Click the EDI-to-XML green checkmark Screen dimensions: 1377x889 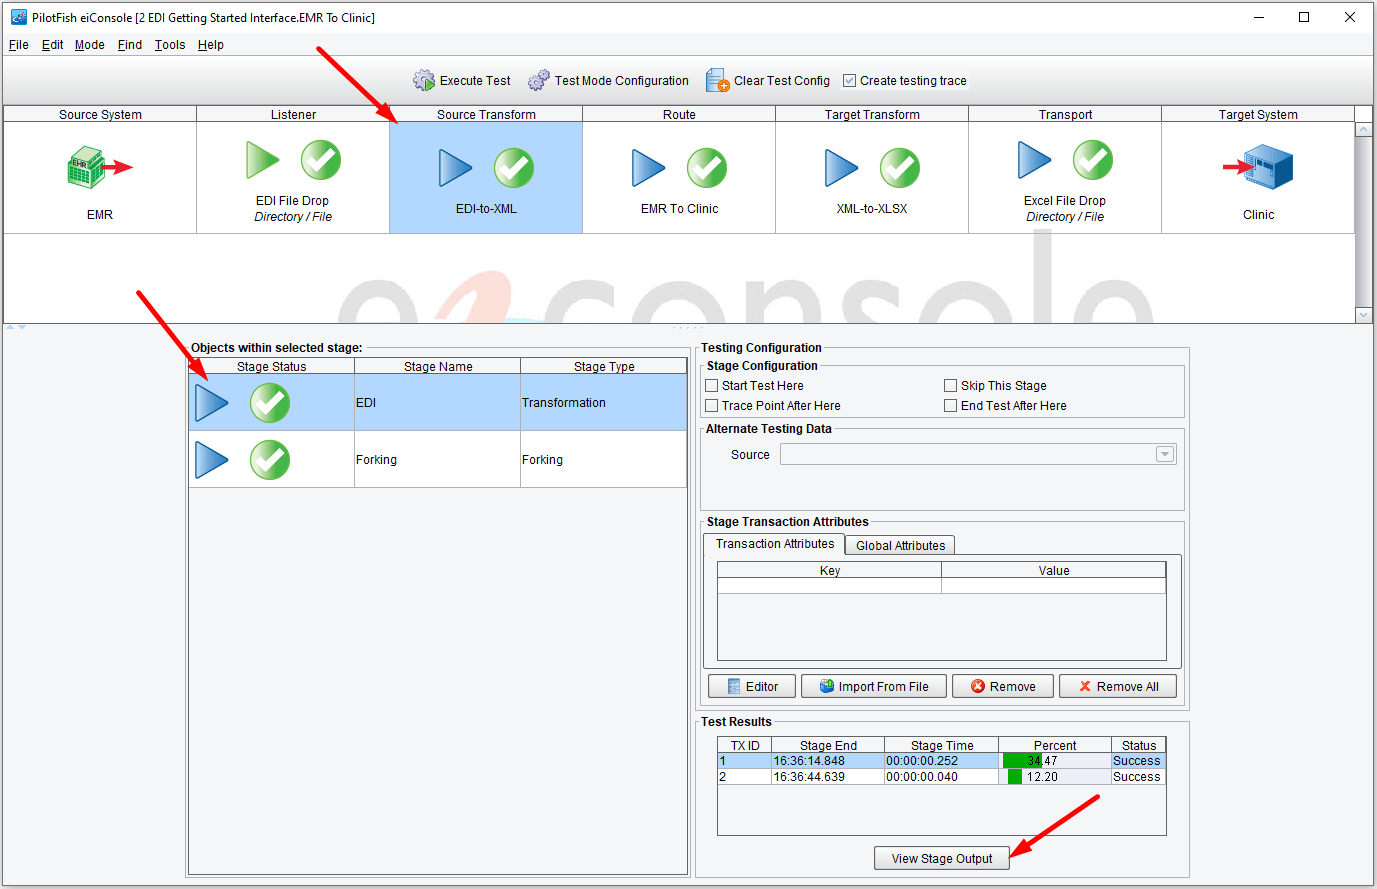(514, 168)
